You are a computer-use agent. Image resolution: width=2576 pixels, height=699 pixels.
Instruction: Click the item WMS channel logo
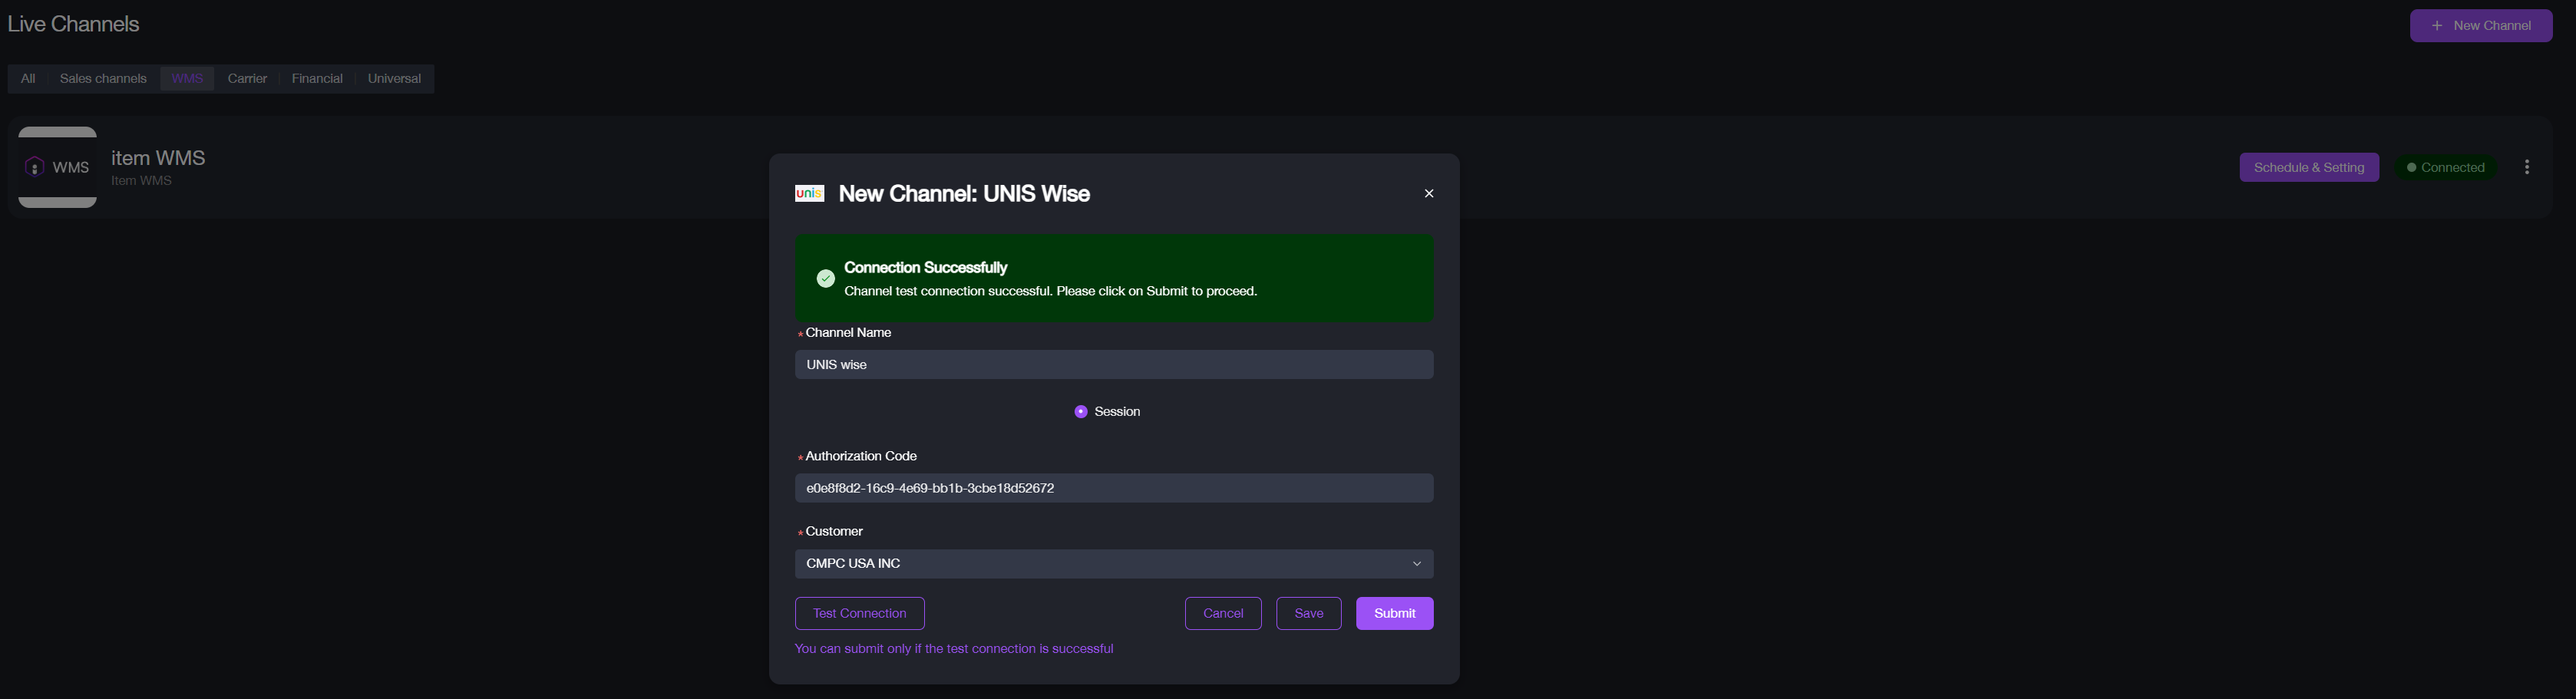click(57, 167)
